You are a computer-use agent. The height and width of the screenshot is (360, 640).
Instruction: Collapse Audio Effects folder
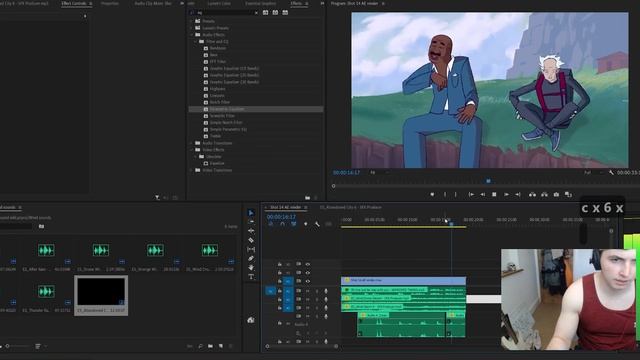tap(192, 35)
